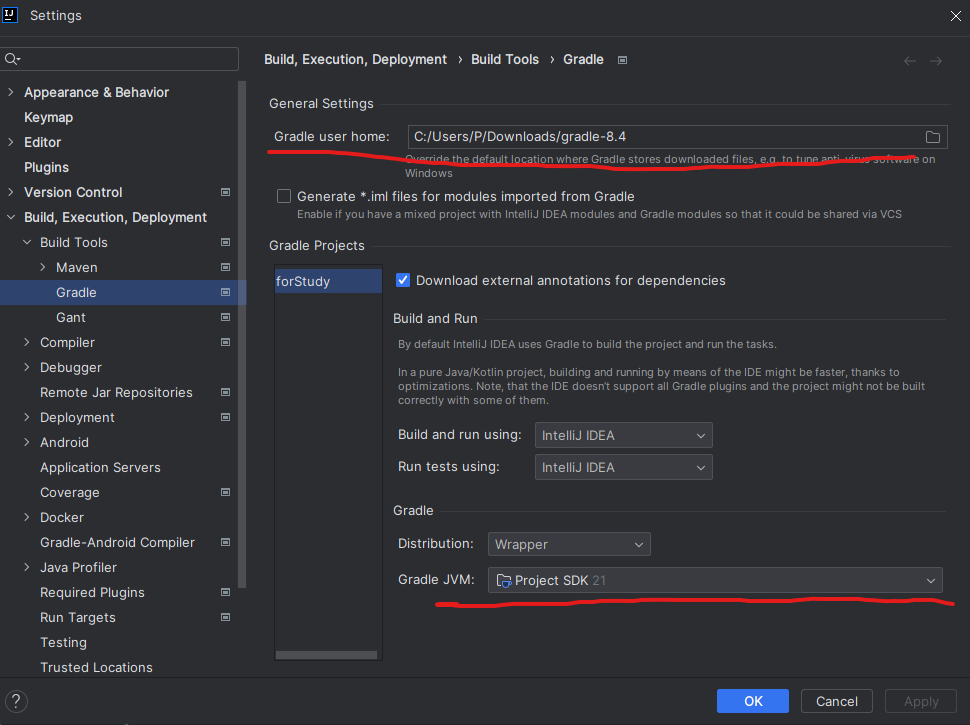Expand the Deployment node
This screenshot has width=970, height=725.
tap(27, 418)
